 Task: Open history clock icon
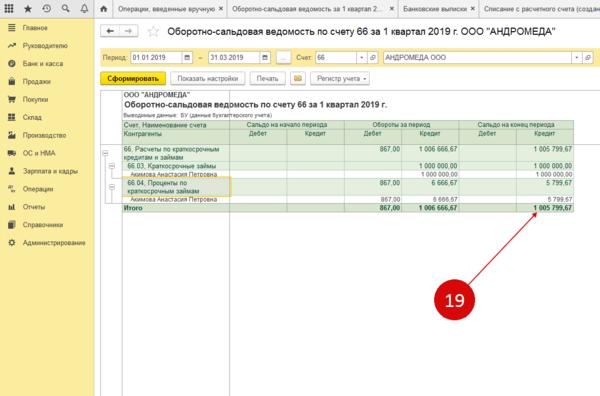pyautogui.click(x=47, y=8)
